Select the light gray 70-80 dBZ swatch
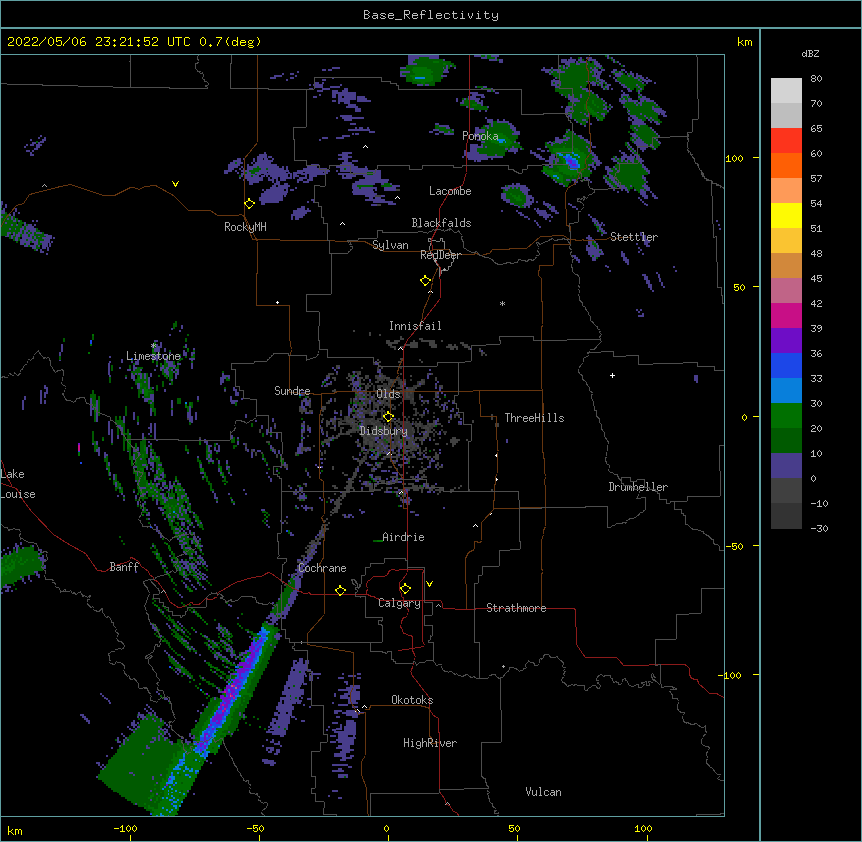Image resolution: width=862 pixels, height=842 pixels. point(786,91)
